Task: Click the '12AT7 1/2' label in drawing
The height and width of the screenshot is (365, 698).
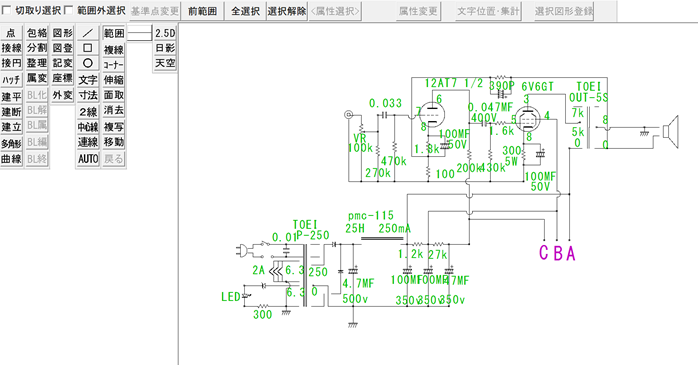Action: (x=454, y=83)
